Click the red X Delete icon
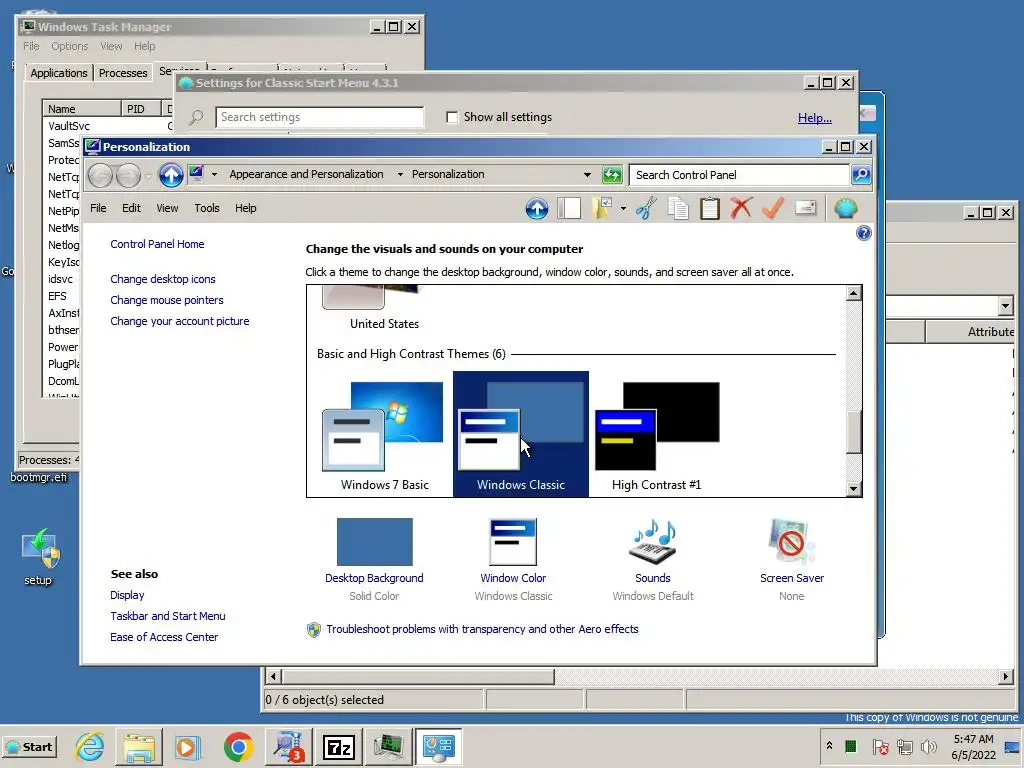 pos(741,209)
